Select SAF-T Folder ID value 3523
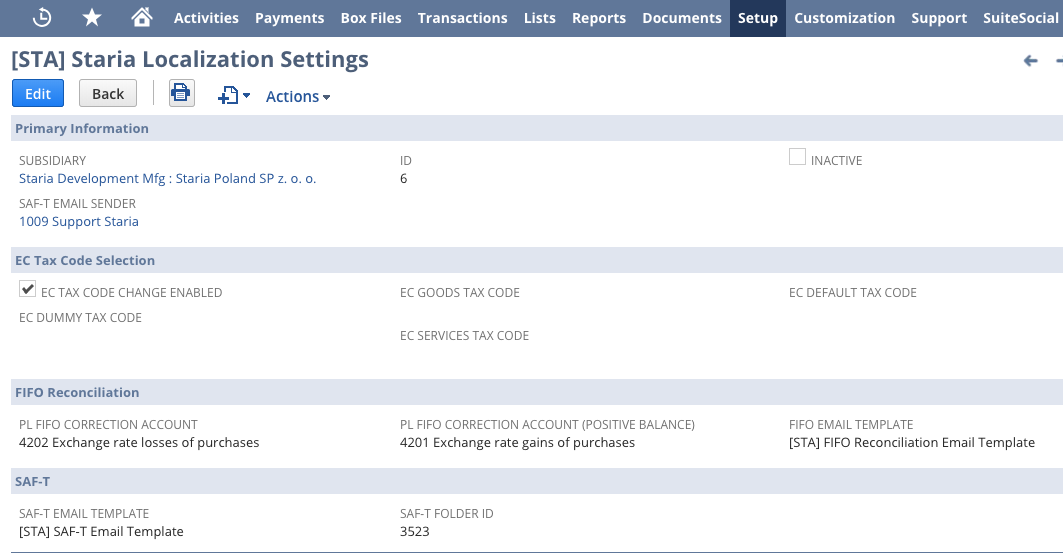The width and height of the screenshot is (1063, 553). click(415, 531)
